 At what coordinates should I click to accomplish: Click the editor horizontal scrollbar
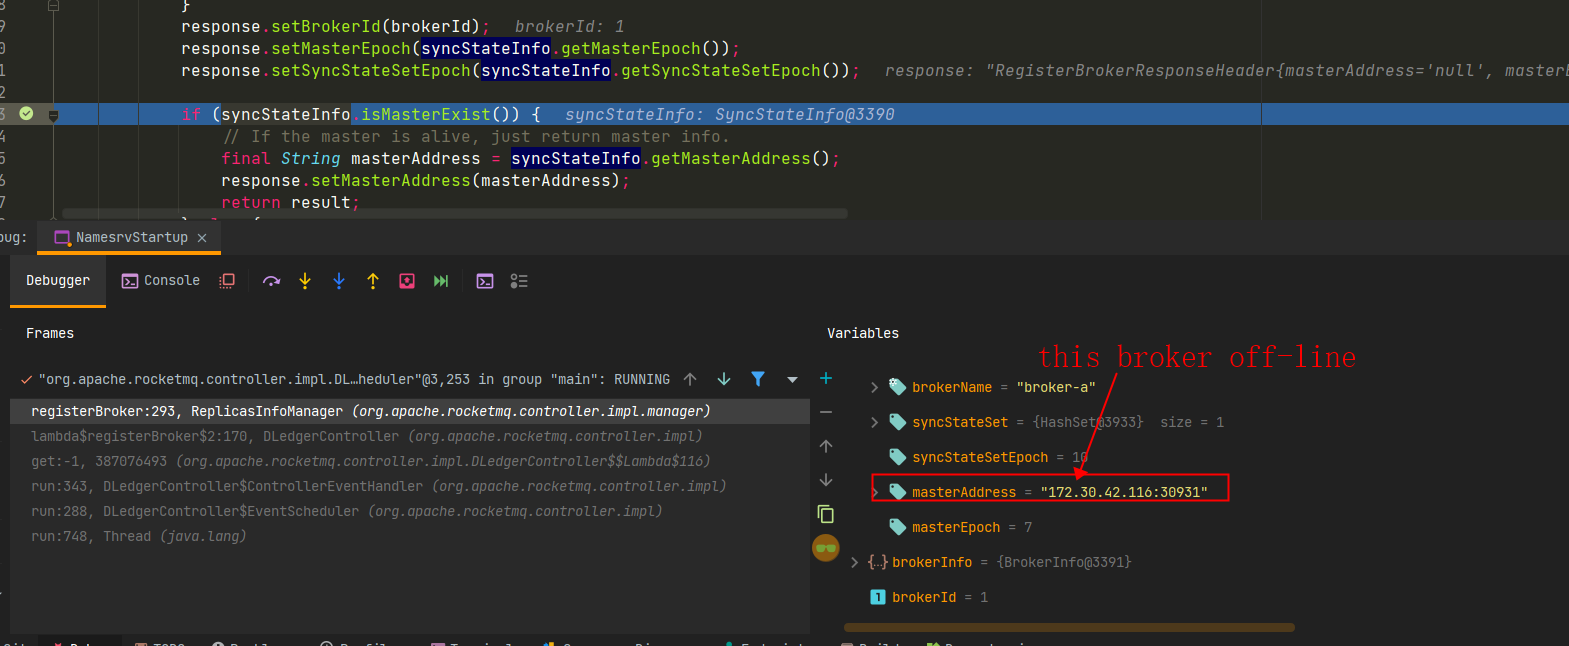[455, 213]
